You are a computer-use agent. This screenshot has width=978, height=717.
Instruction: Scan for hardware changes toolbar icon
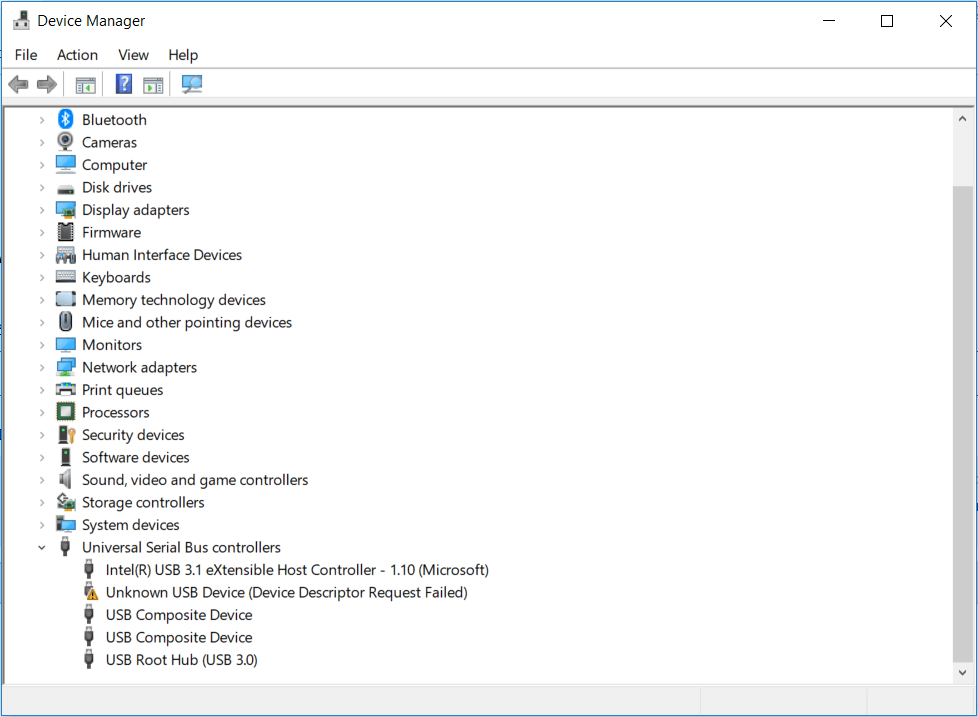(x=191, y=84)
